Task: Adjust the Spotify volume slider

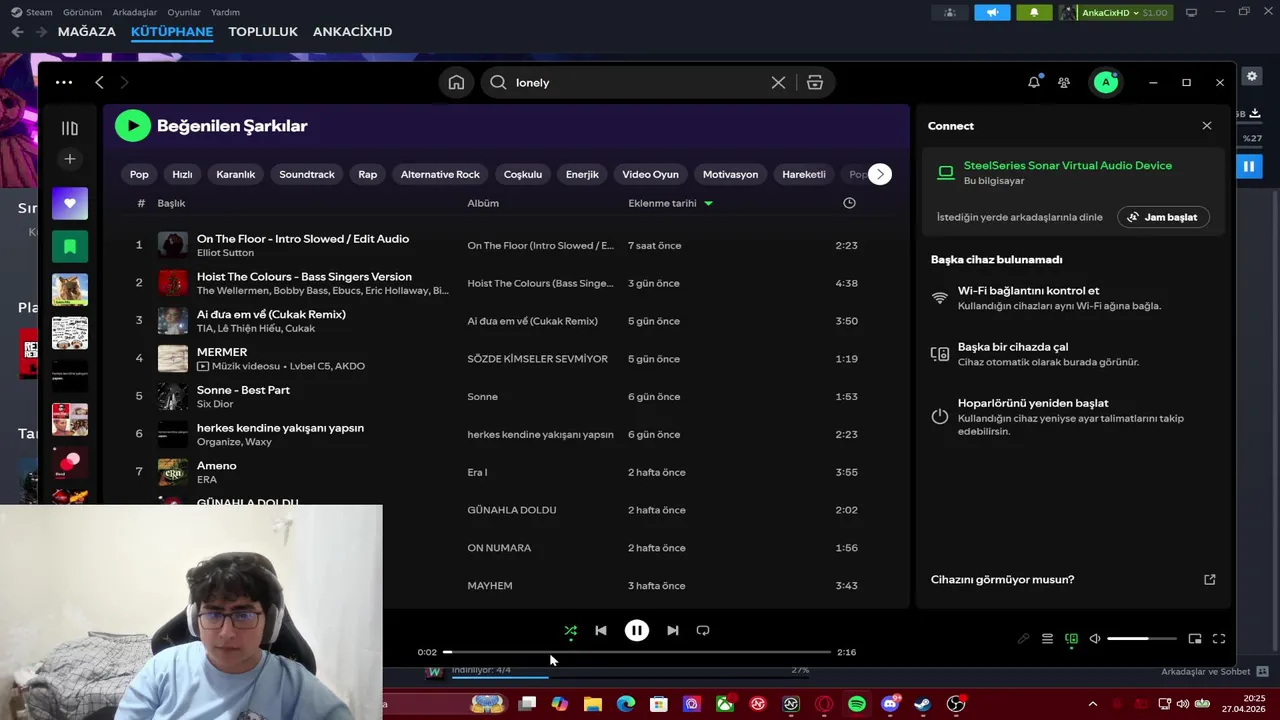Action: click(1142, 639)
